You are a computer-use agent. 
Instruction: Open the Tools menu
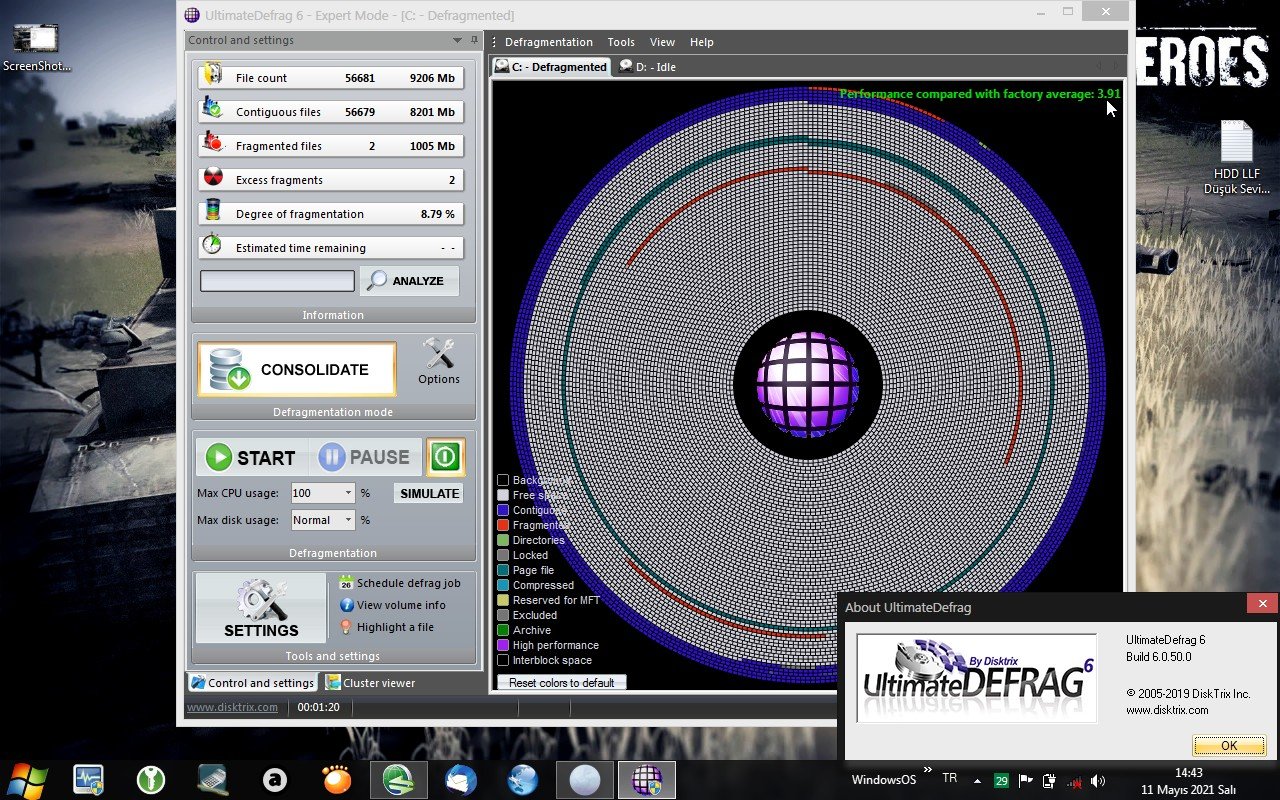pos(621,42)
